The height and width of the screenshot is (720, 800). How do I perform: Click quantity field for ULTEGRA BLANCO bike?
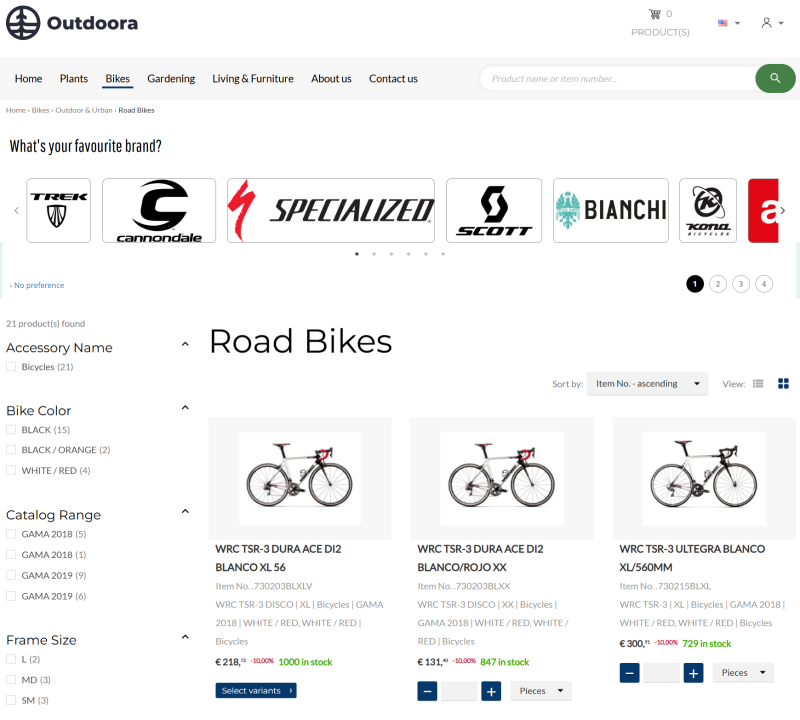click(661, 673)
